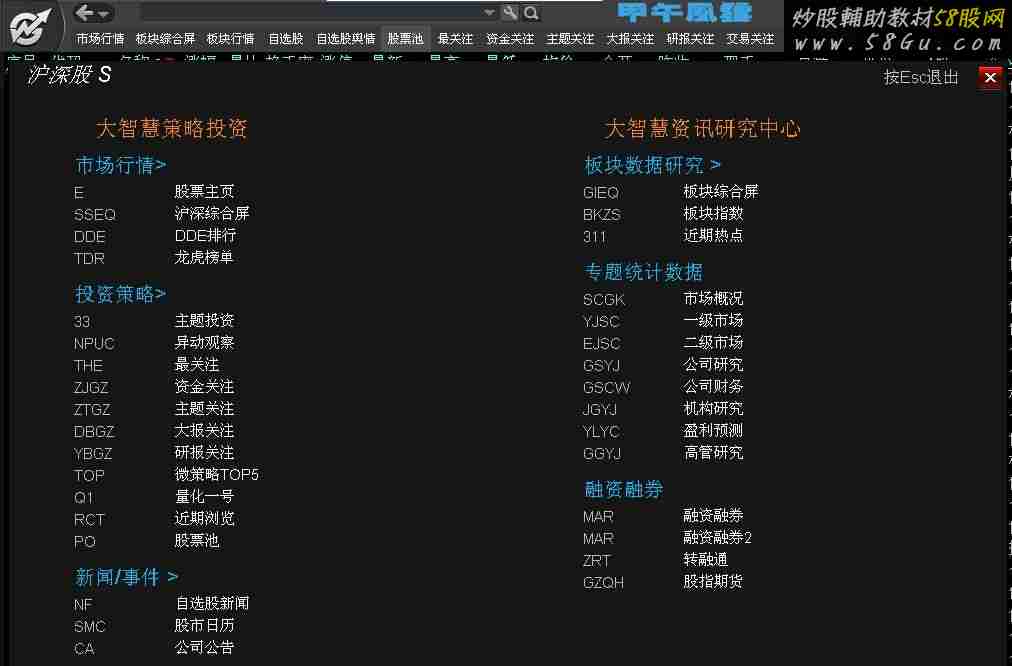Select the 一级市场 entry
Image resolution: width=1012 pixels, height=666 pixels.
(713, 321)
